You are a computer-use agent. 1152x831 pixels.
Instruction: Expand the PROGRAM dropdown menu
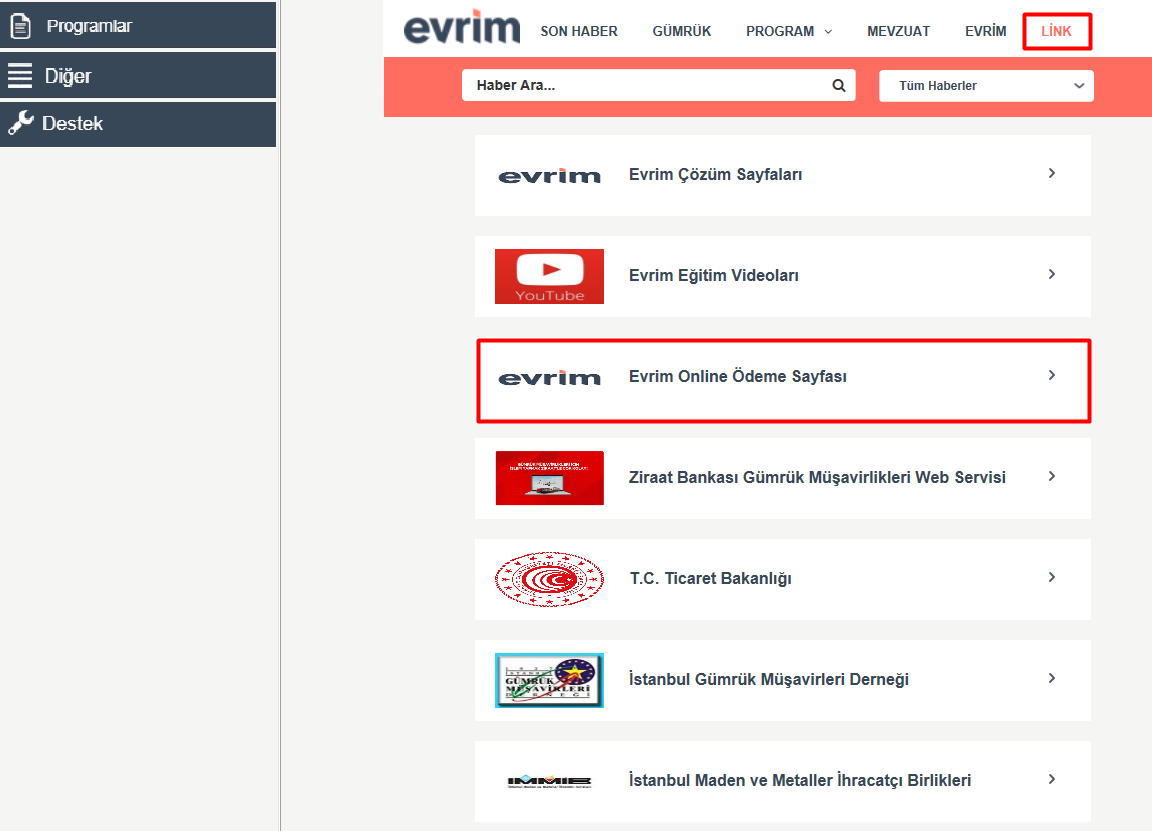coord(789,32)
